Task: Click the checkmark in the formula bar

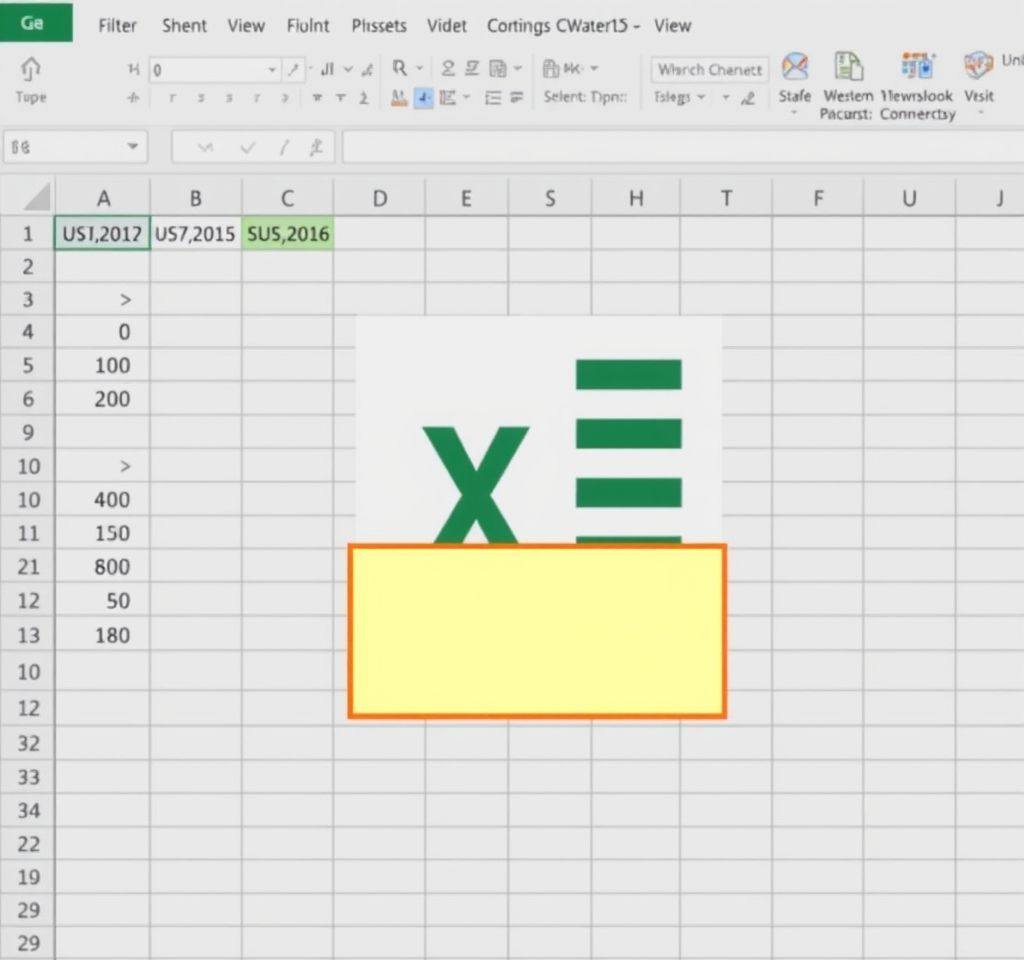Action: click(247, 148)
